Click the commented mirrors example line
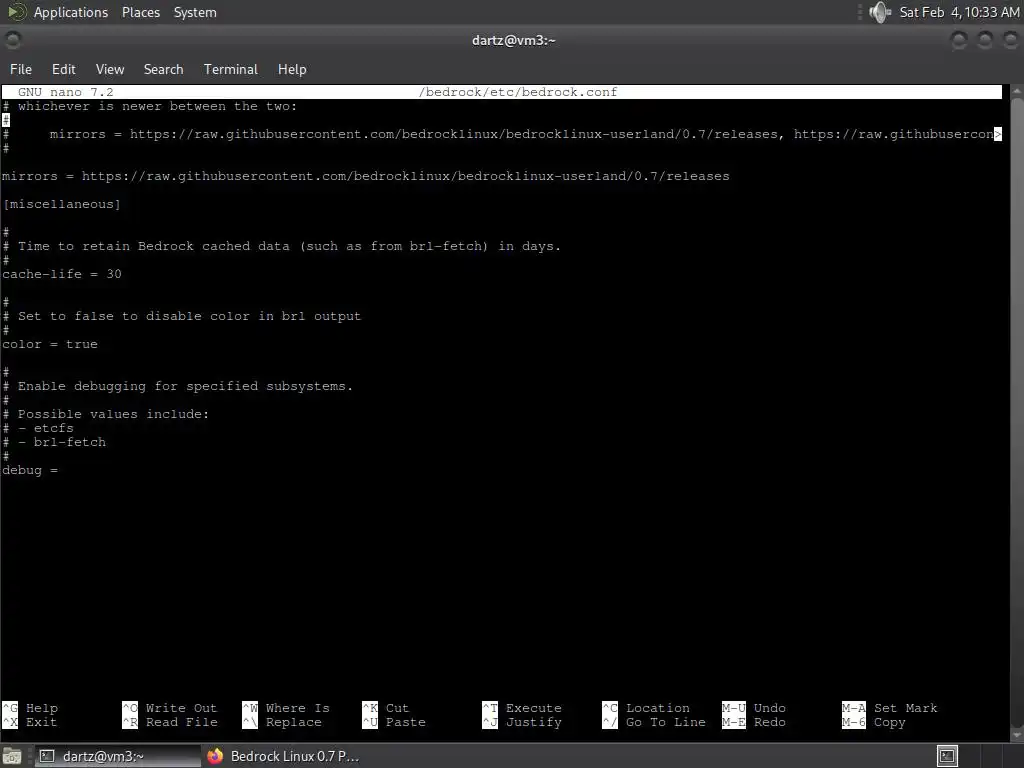Image resolution: width=1024 pixels, height=768 pixels. click(502, 135)
